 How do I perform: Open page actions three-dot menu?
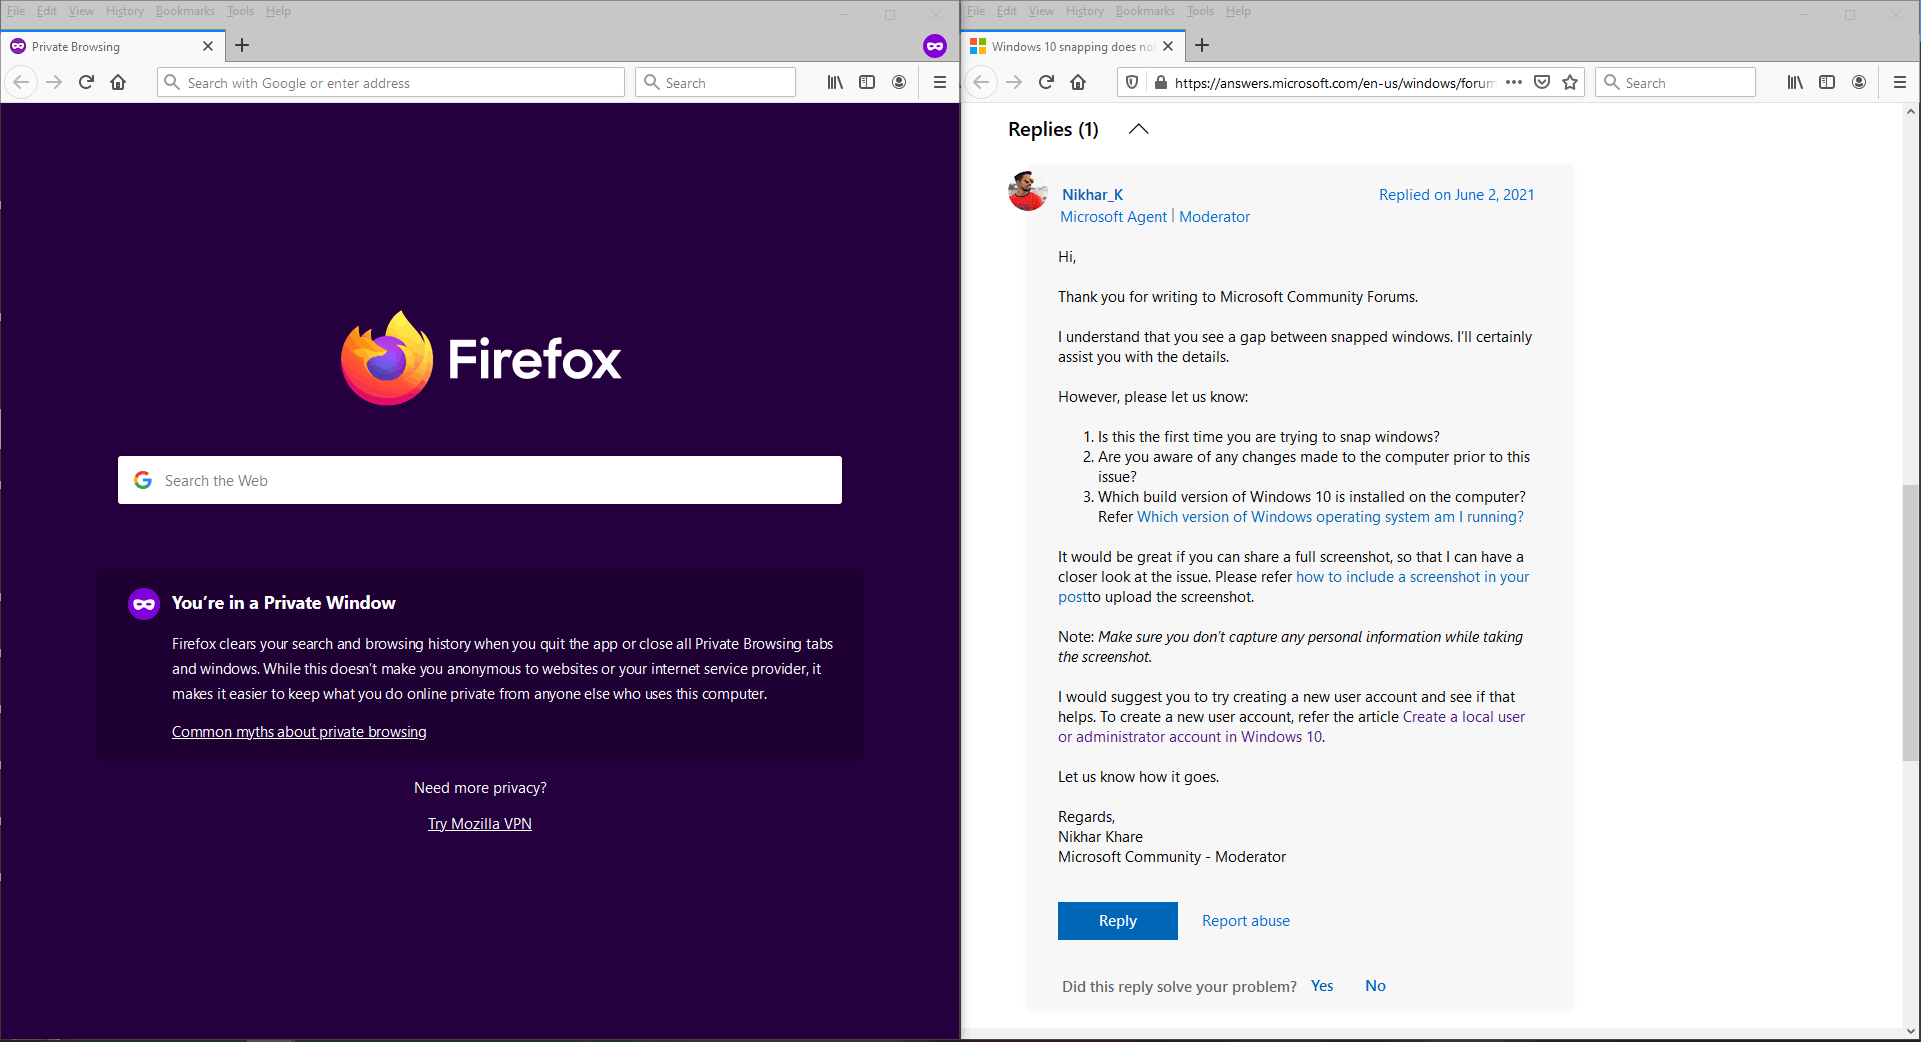(x=1514, y=83)
